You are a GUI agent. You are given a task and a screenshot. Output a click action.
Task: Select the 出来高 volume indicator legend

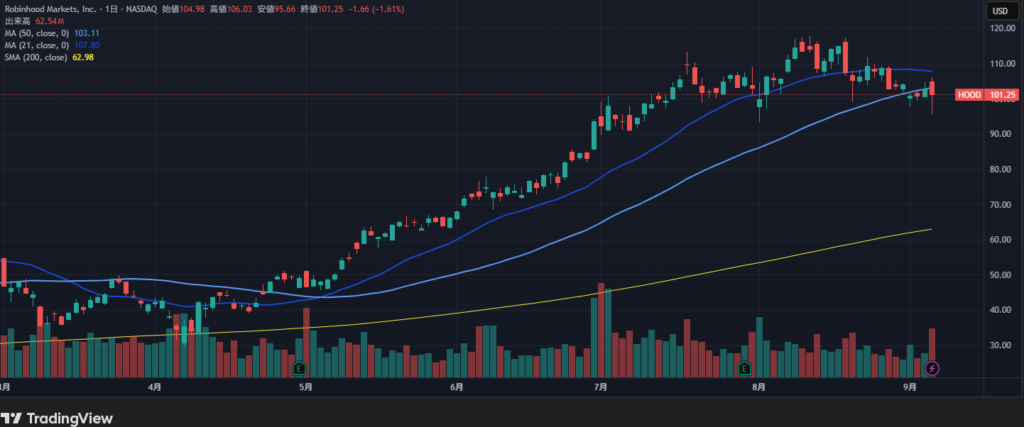click(x=17, y=21)
